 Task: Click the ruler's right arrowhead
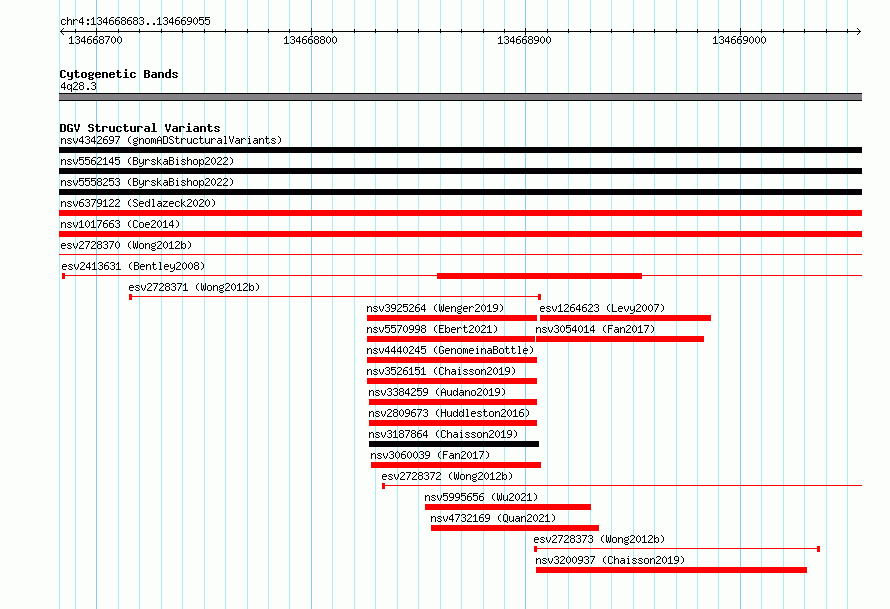[859, 31]
